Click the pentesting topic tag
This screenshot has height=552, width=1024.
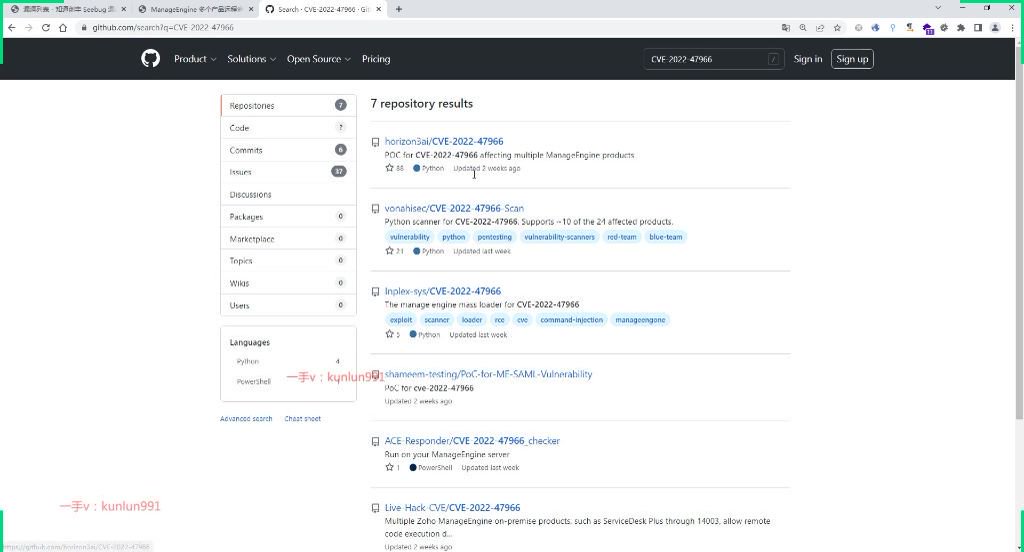(x=494, y=237)
